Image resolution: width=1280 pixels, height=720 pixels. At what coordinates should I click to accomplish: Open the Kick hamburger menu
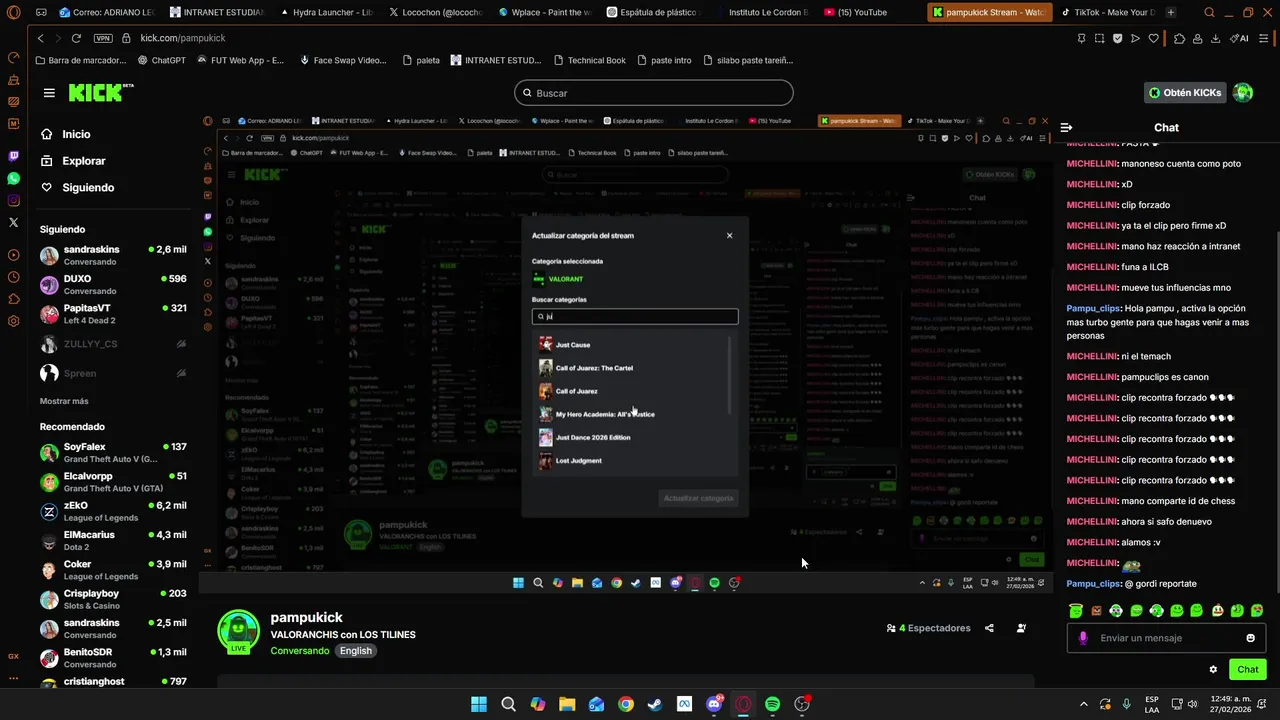pyautogui.click(x=49, y=93)
